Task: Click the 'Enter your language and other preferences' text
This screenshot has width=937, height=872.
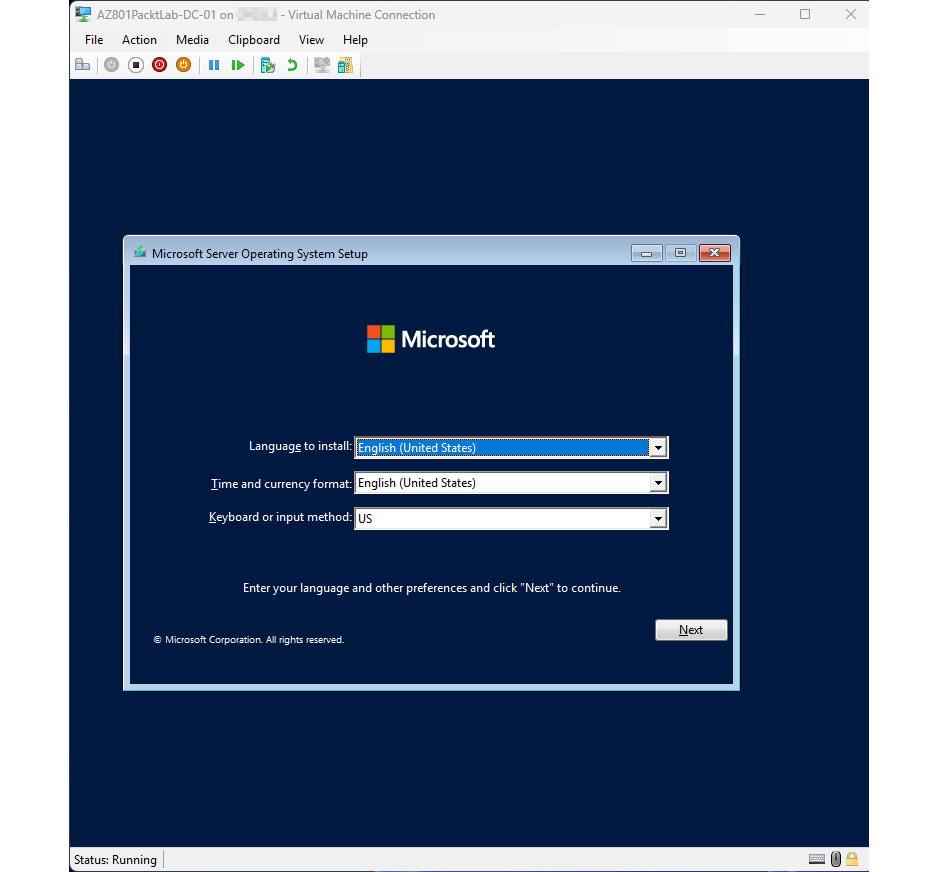Action: 432,588
